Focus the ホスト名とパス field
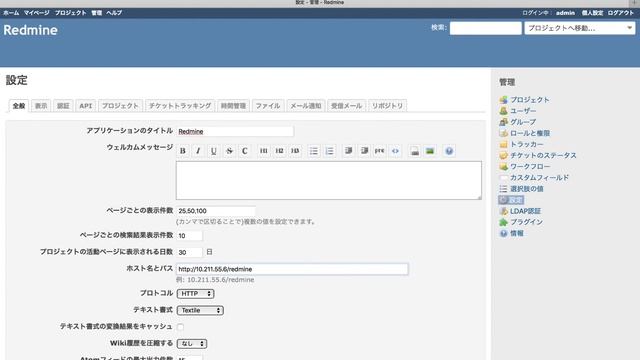The width and height of the screenshot is (640, 360). (x=292, y=269)
